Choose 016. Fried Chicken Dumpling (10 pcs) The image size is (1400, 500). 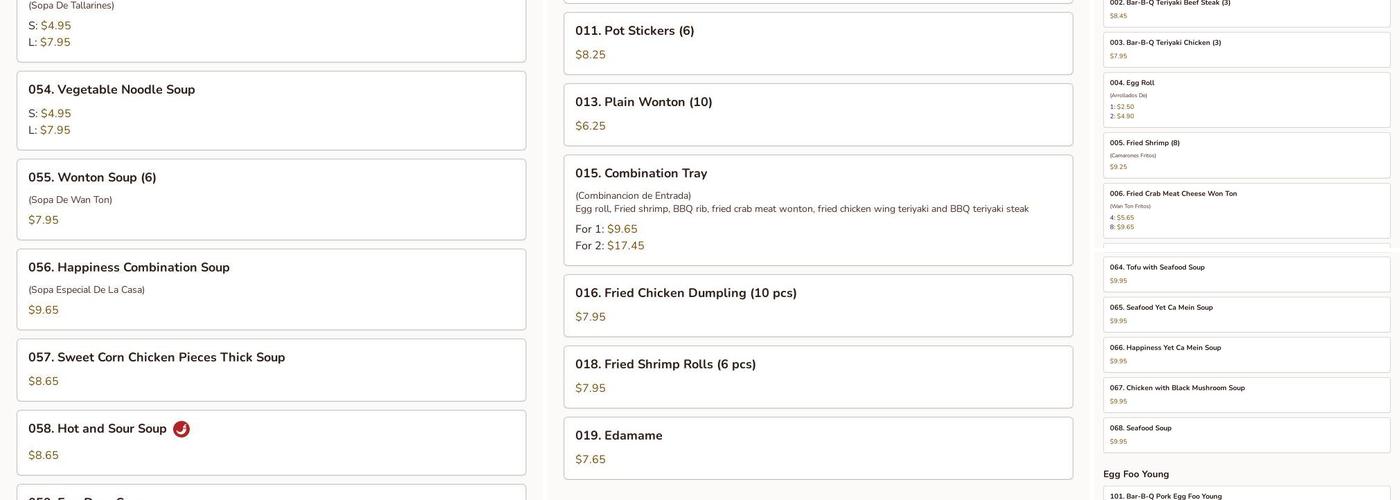817,305
